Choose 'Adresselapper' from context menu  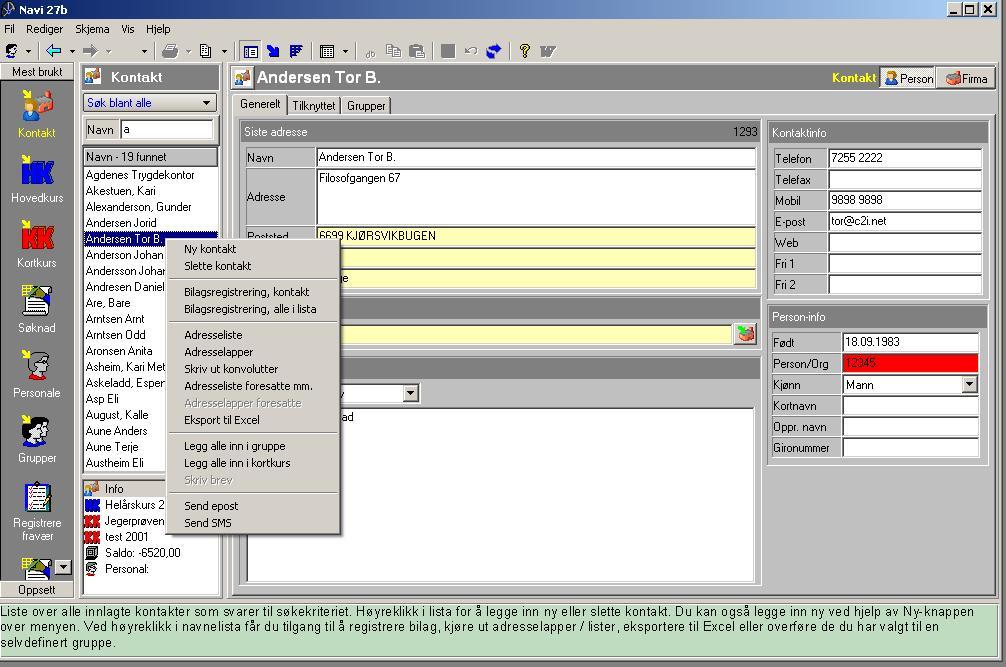tap(253, 352)
